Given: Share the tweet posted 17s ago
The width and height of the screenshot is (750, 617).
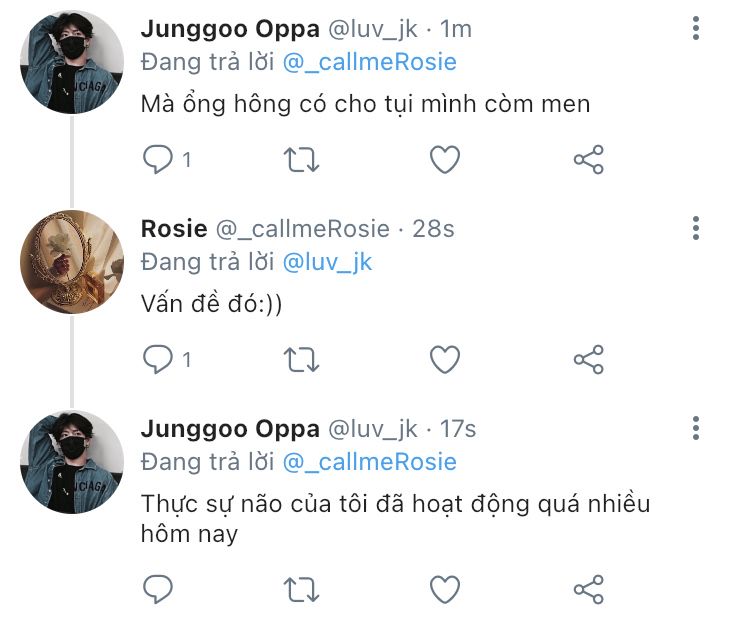Looking at the screenshot, I should (589, 589).
